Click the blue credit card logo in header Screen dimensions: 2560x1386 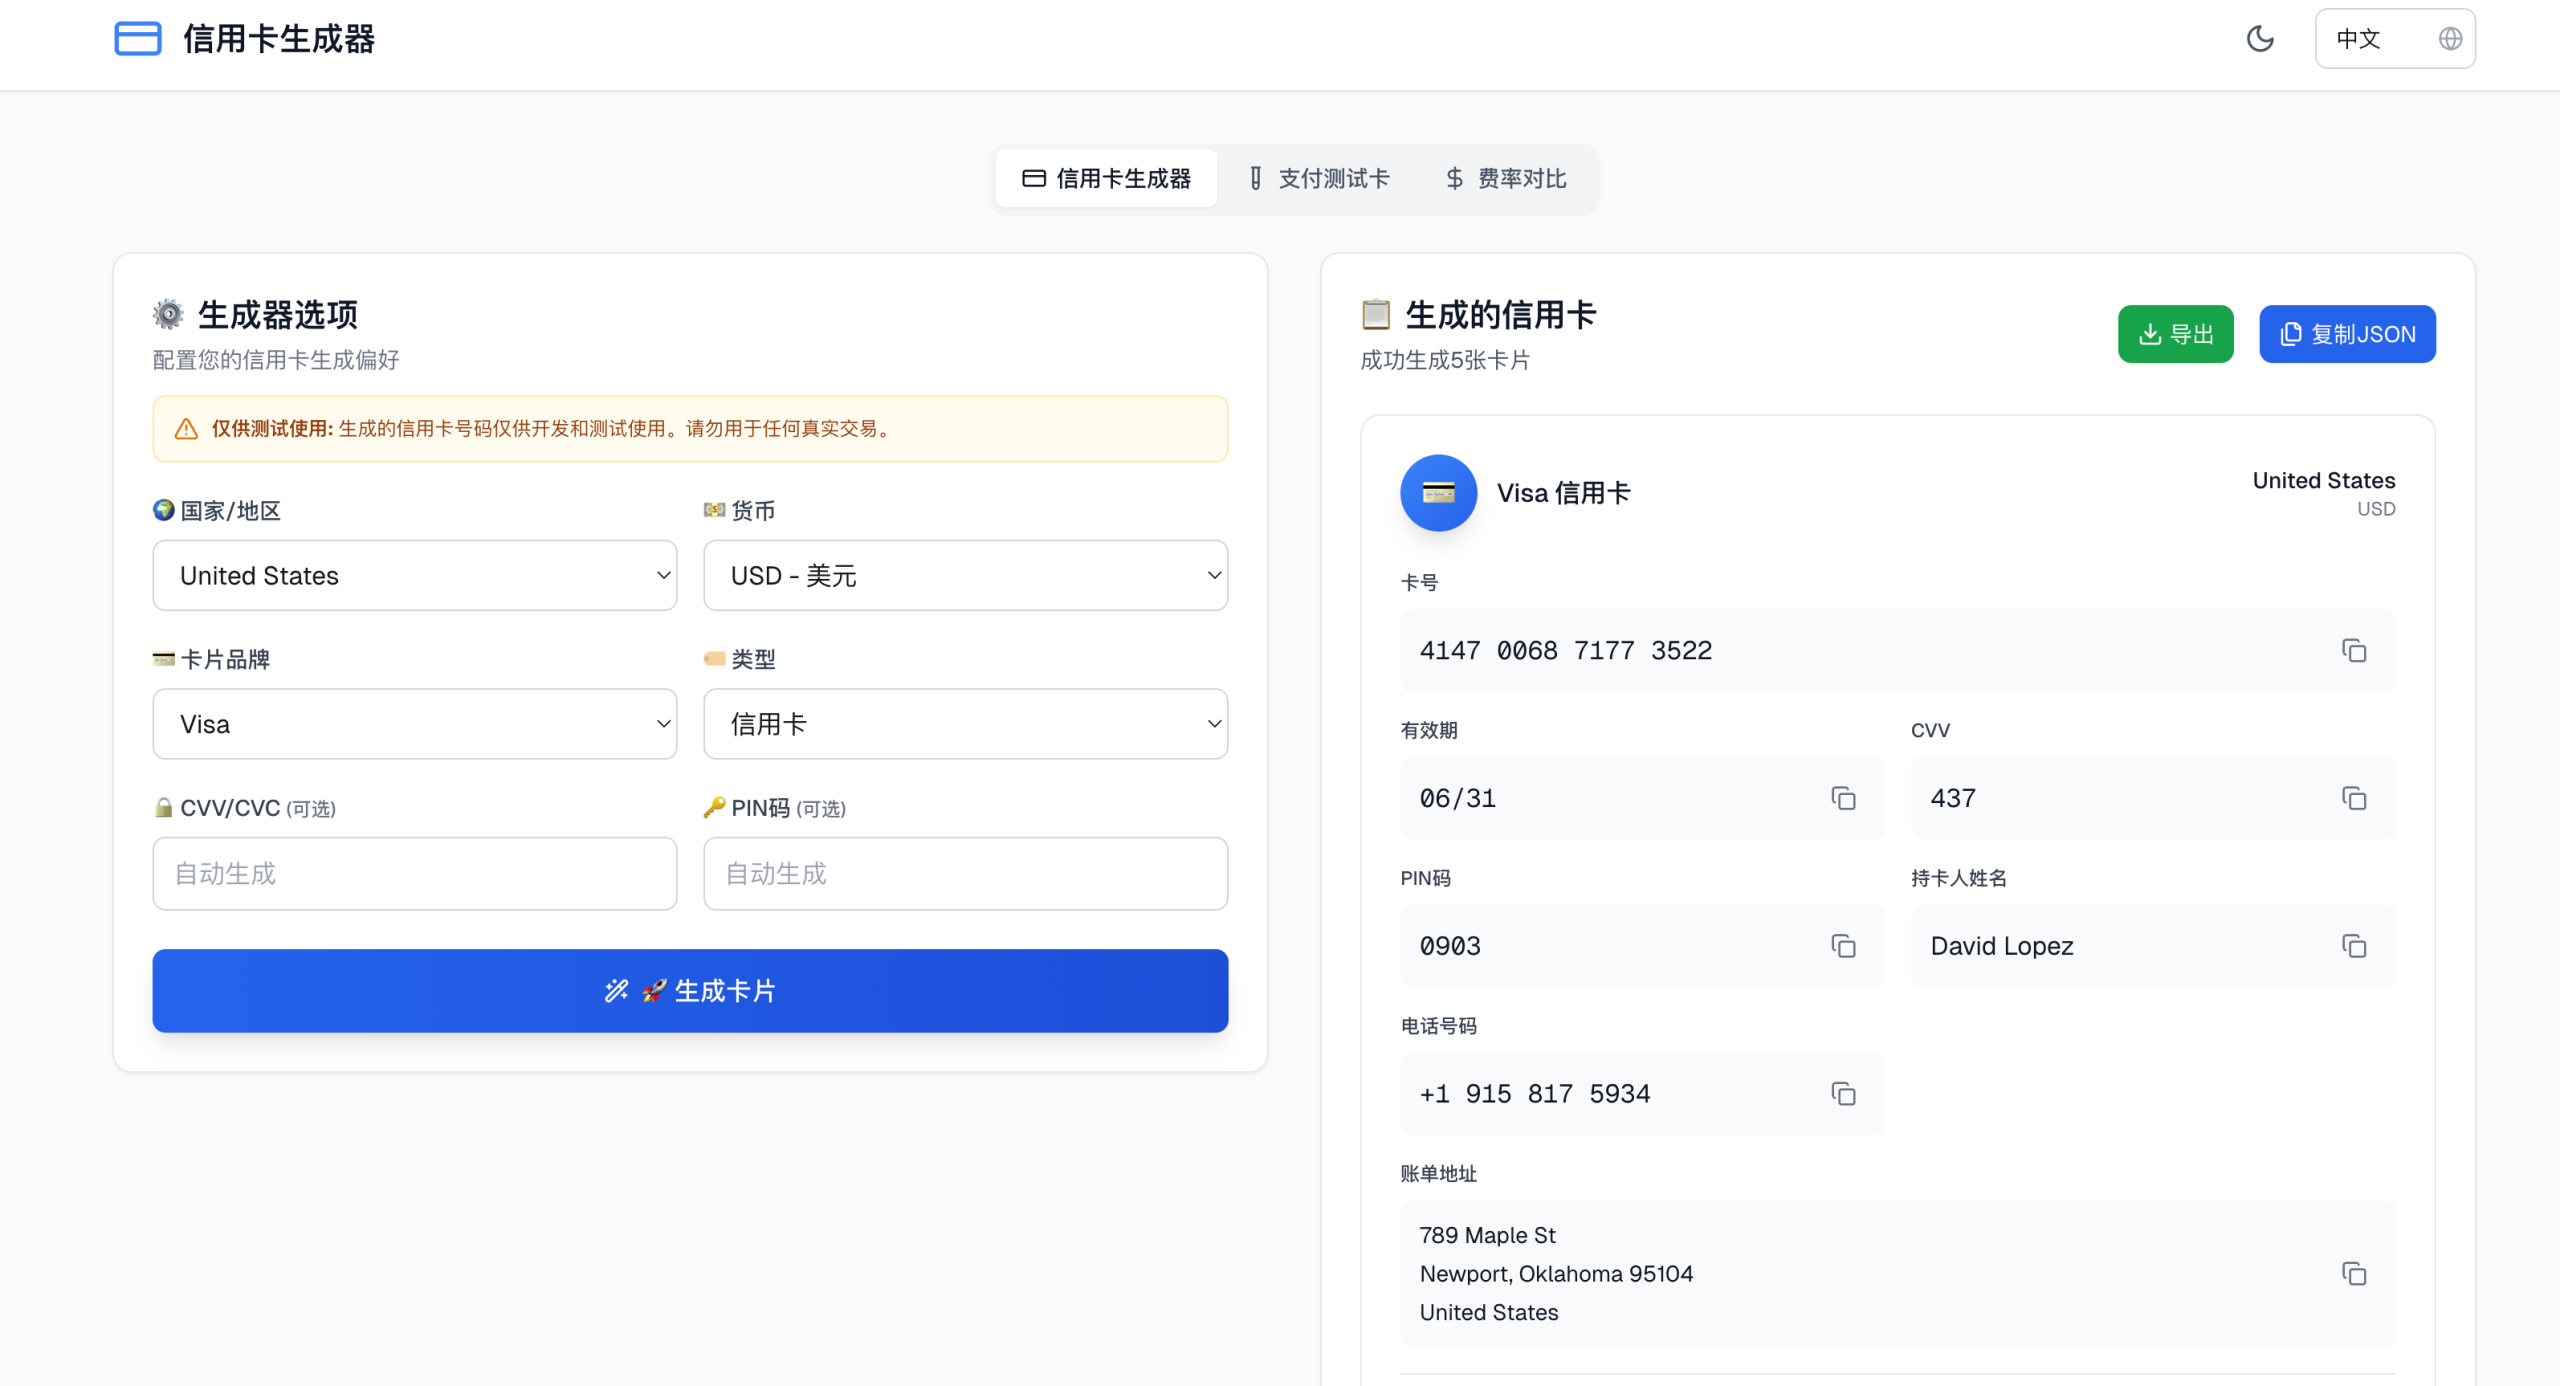pyautogui.click(x=138, y=39)
